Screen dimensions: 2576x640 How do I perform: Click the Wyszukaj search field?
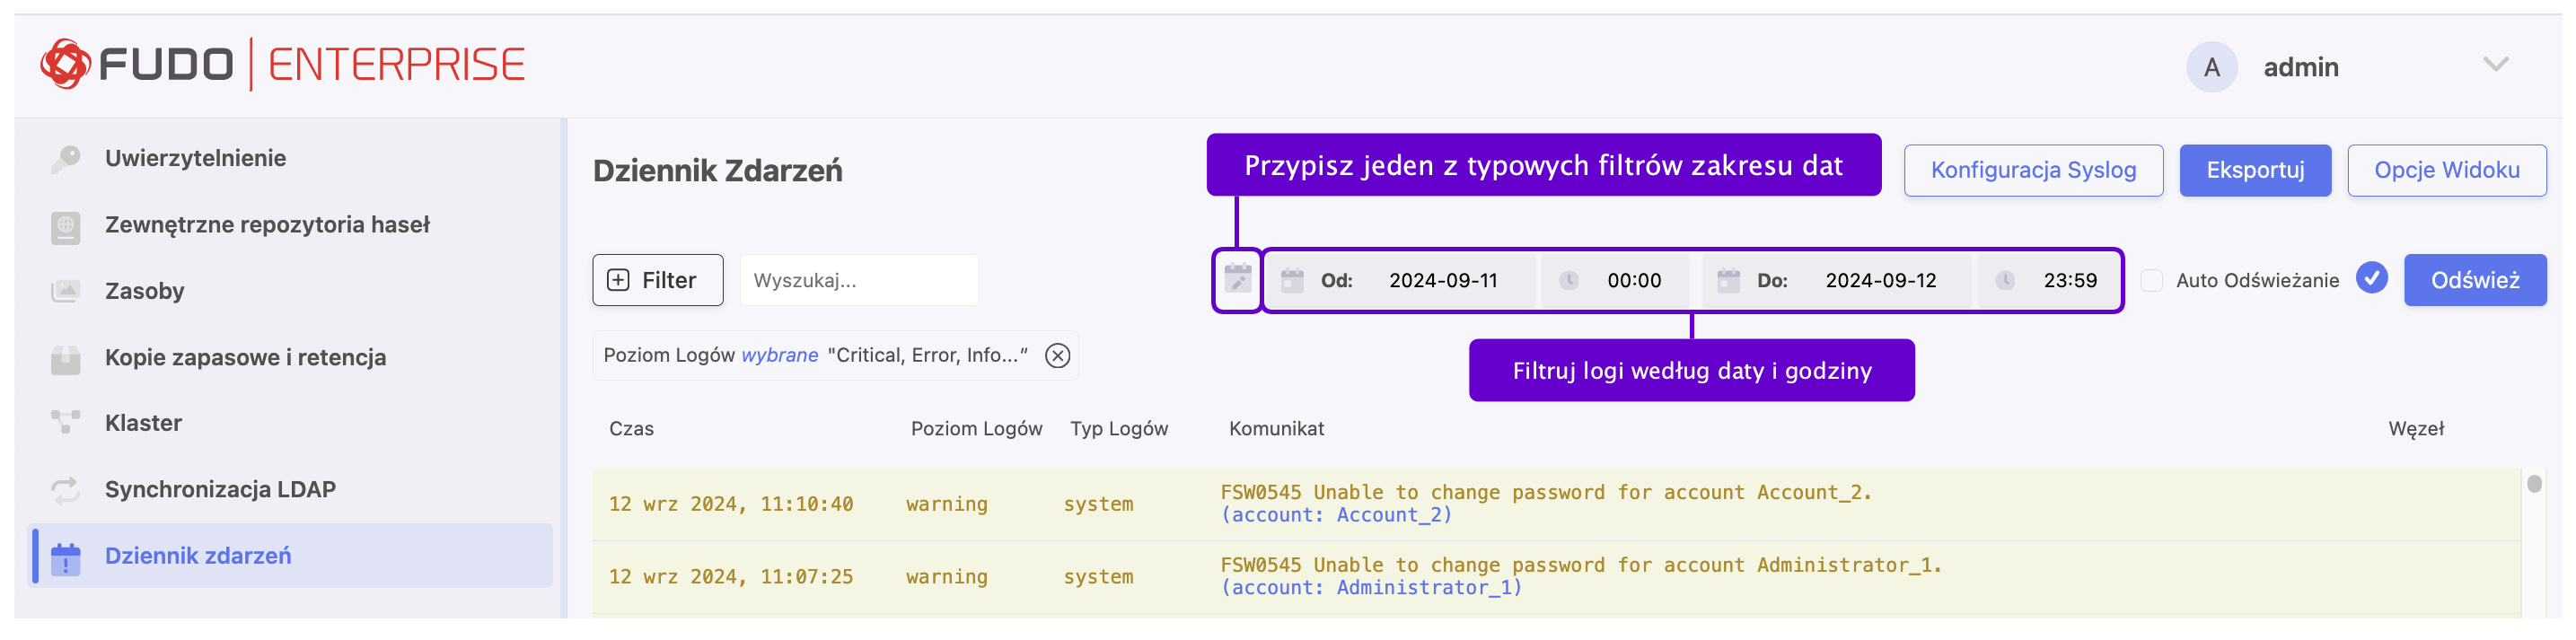tap(858, 281)
